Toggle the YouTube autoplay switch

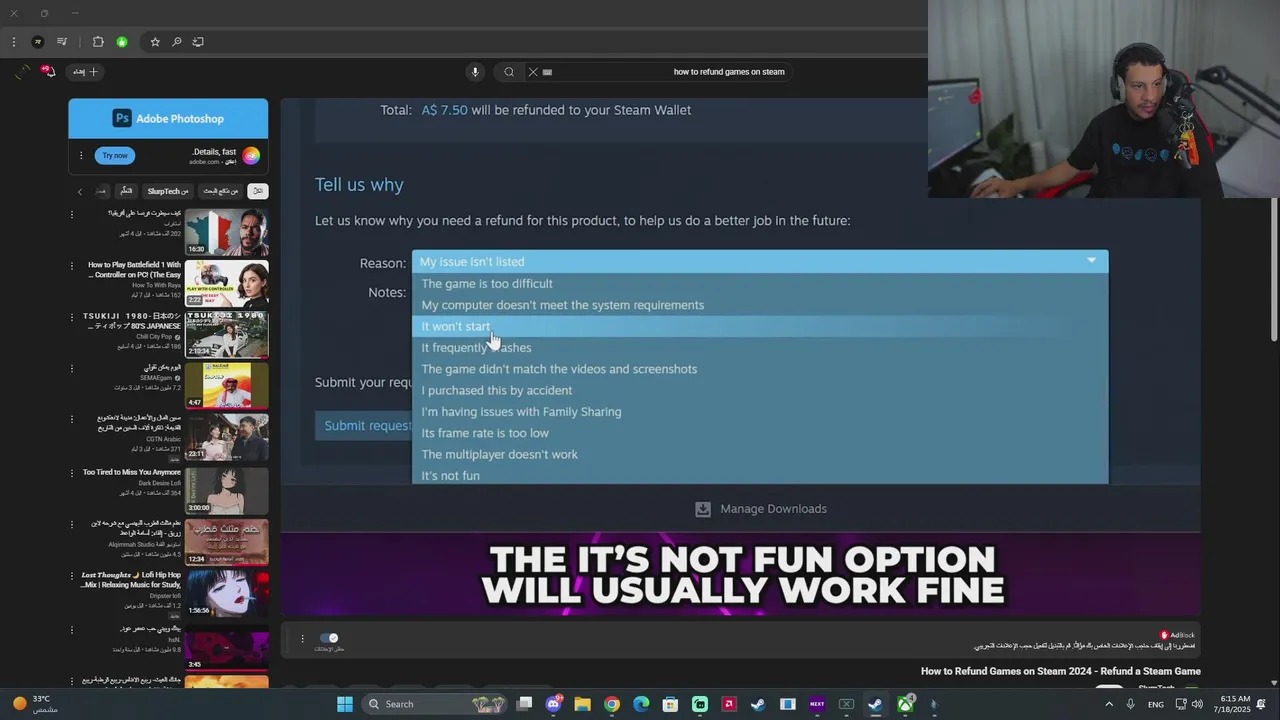(328, 638)
